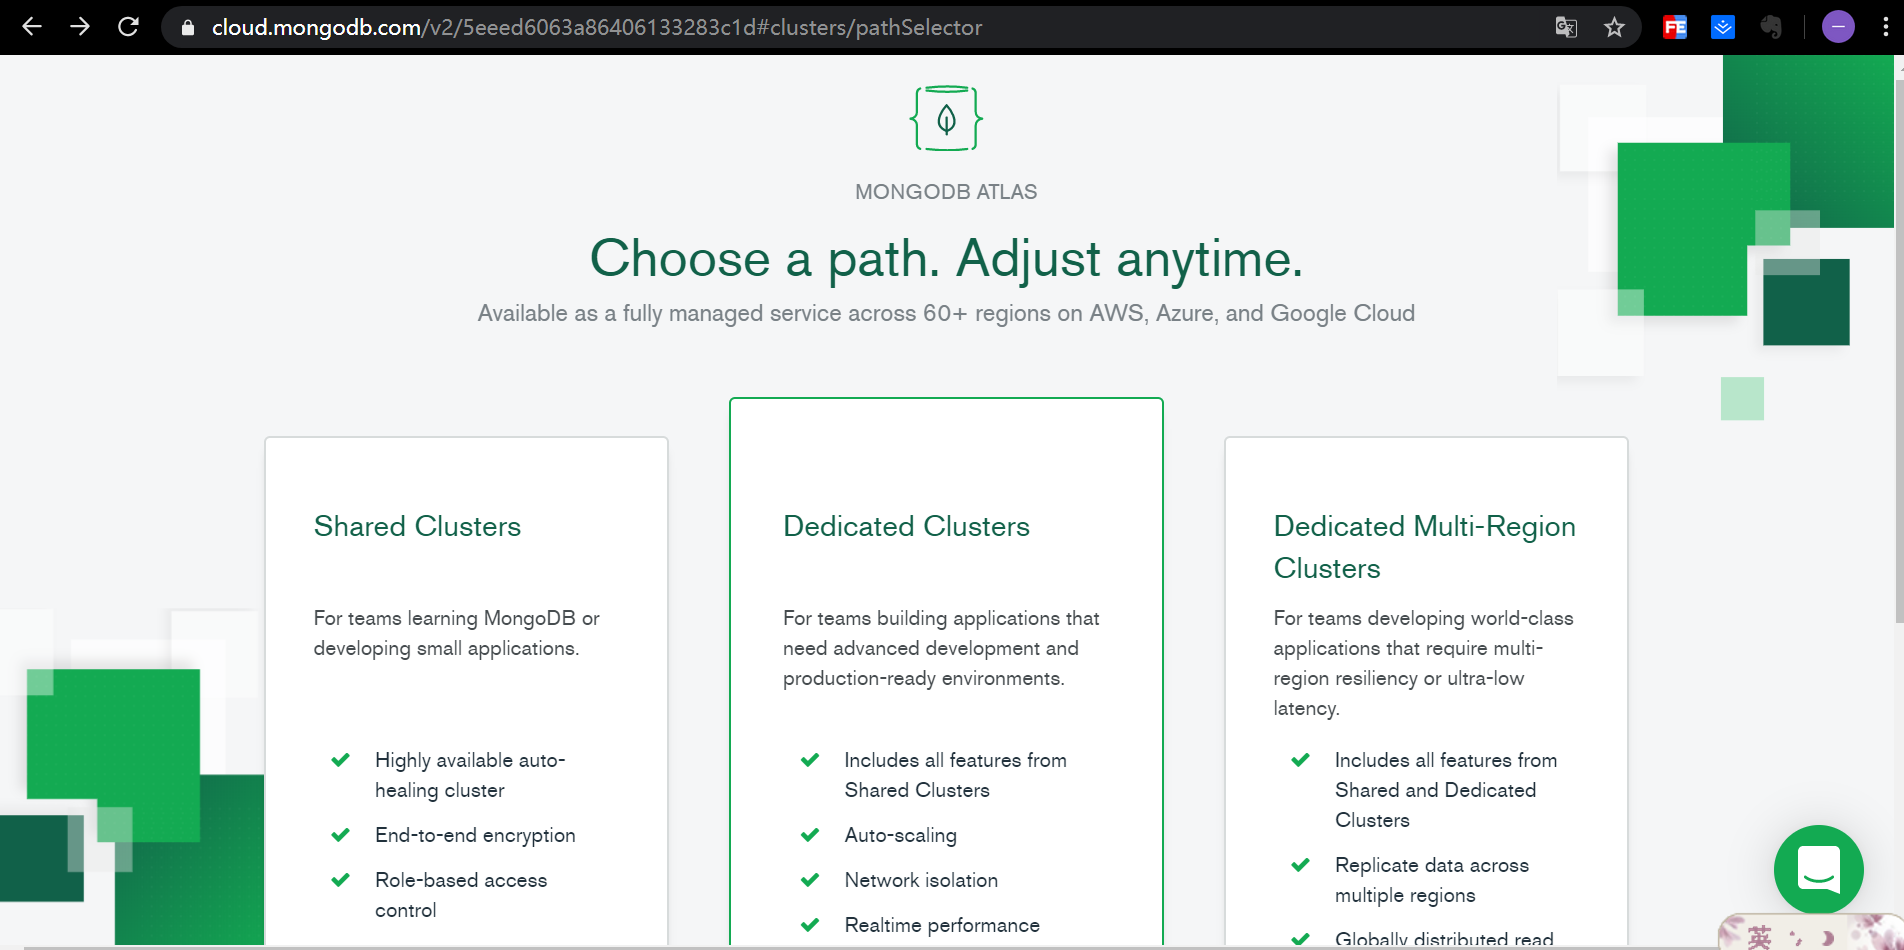Click the "MONGODB ATLAS" label
The image size is (1904, 950).
pyautogui.click(x=946, y=192)
